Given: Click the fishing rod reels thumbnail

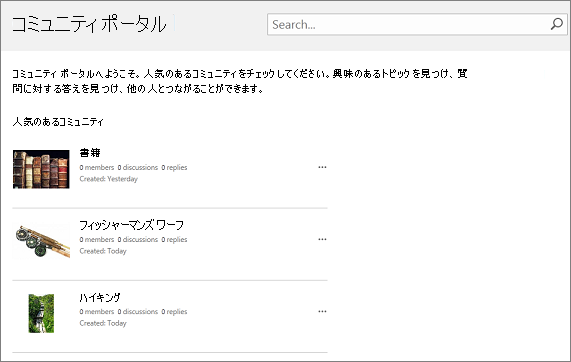Looking at the screenshot, I should click(41, 241).
